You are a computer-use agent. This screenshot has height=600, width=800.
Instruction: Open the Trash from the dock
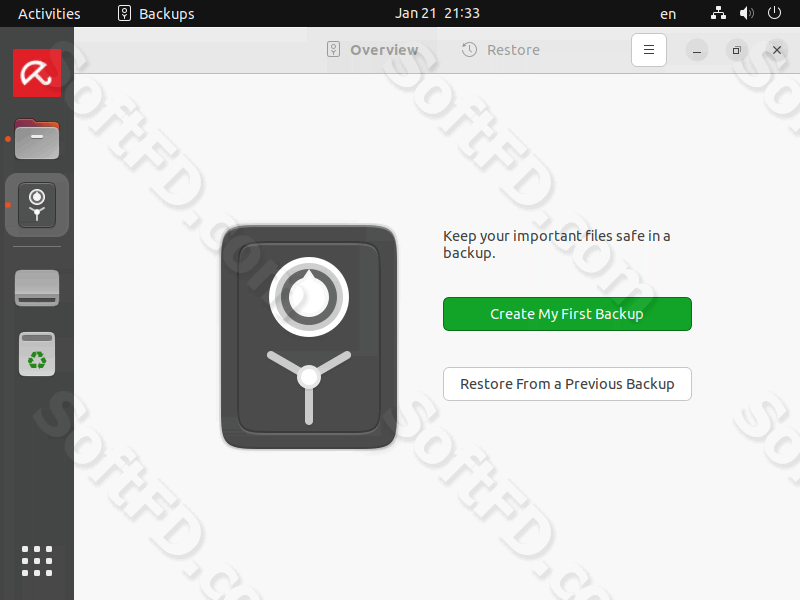pos(37,355)
